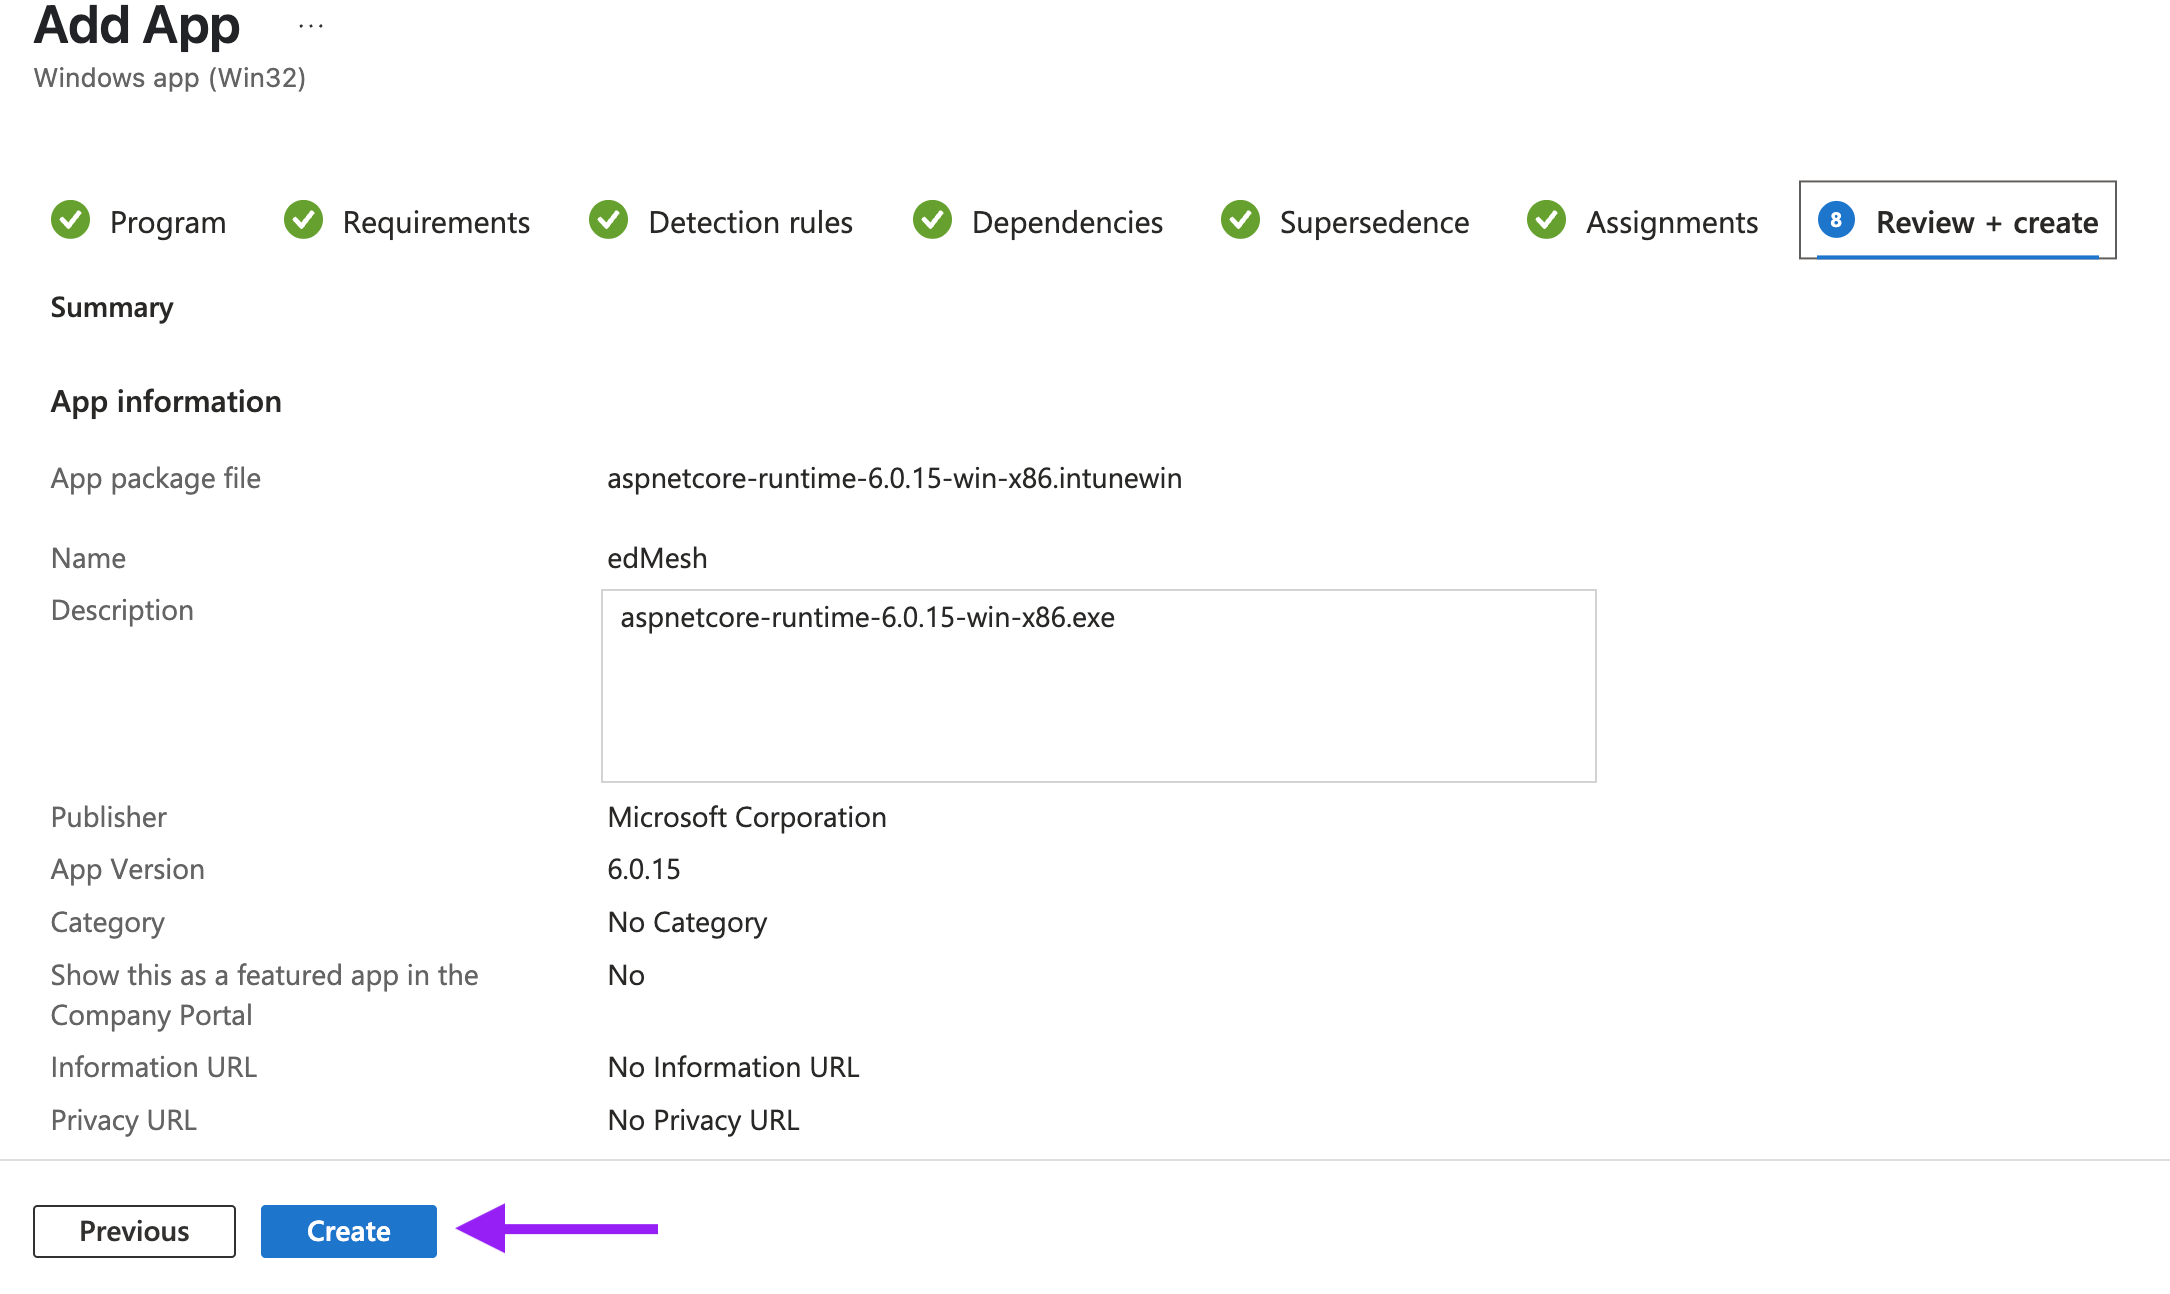This screenshot has height=1294, width=2170.
Task: Click the No Information URL value
Action: 733,1067
